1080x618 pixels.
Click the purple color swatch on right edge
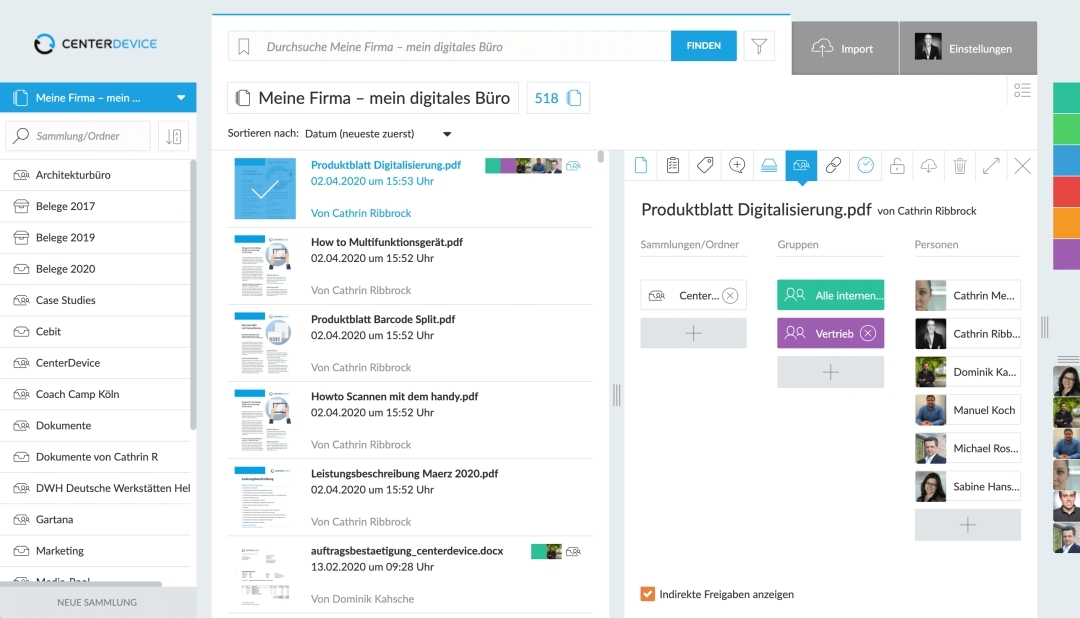point(1066,254)
